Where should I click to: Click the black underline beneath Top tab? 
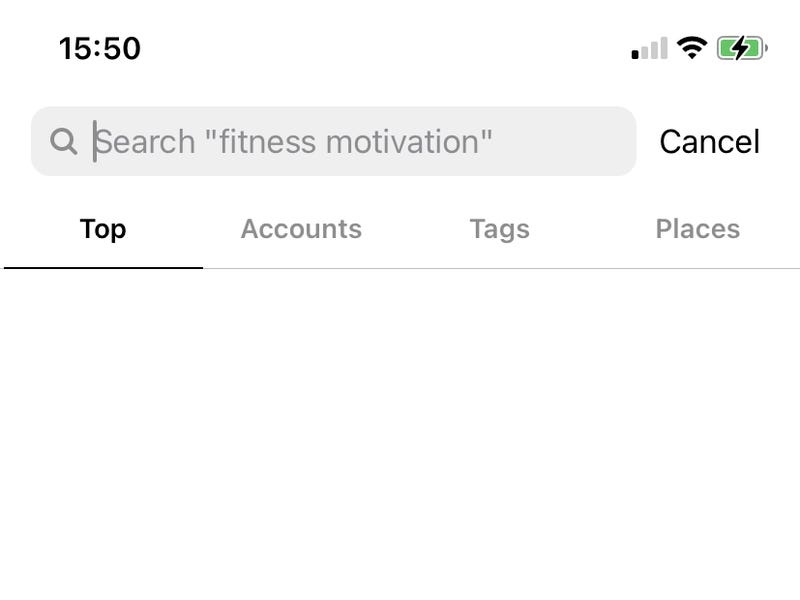pos(103,268)
